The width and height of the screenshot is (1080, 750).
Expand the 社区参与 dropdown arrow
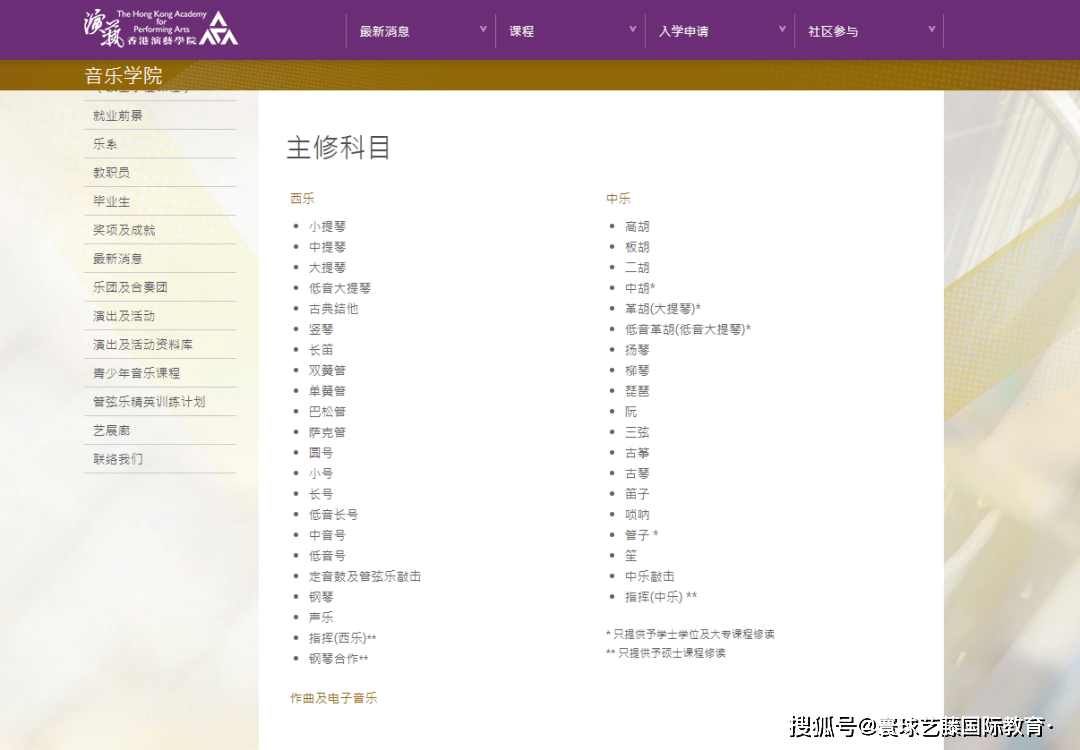point(931,30)
